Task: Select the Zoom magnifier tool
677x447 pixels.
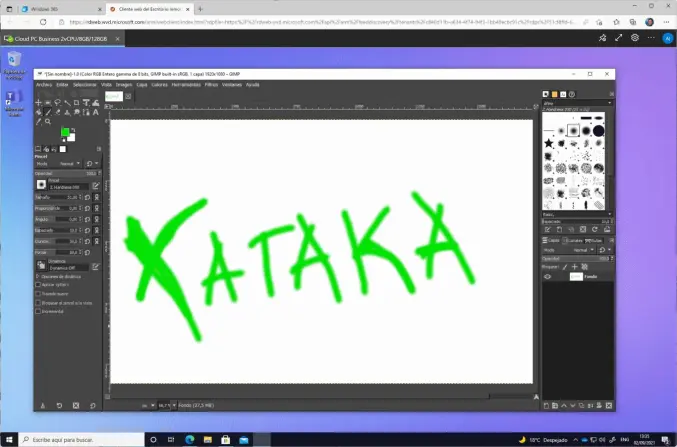Action: coord(47,122)
